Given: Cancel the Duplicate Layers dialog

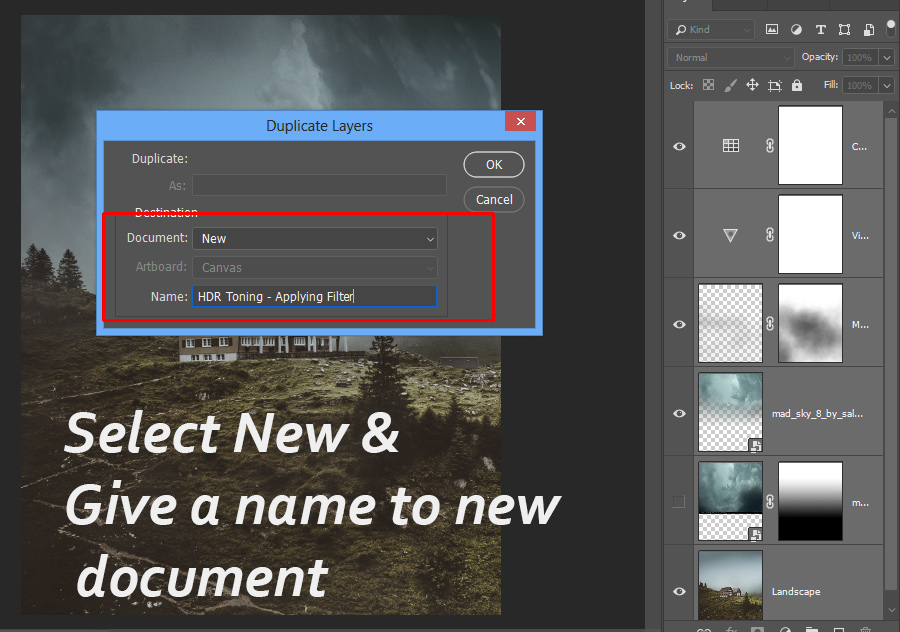Looking at the screenshot, I should (494, 199).
